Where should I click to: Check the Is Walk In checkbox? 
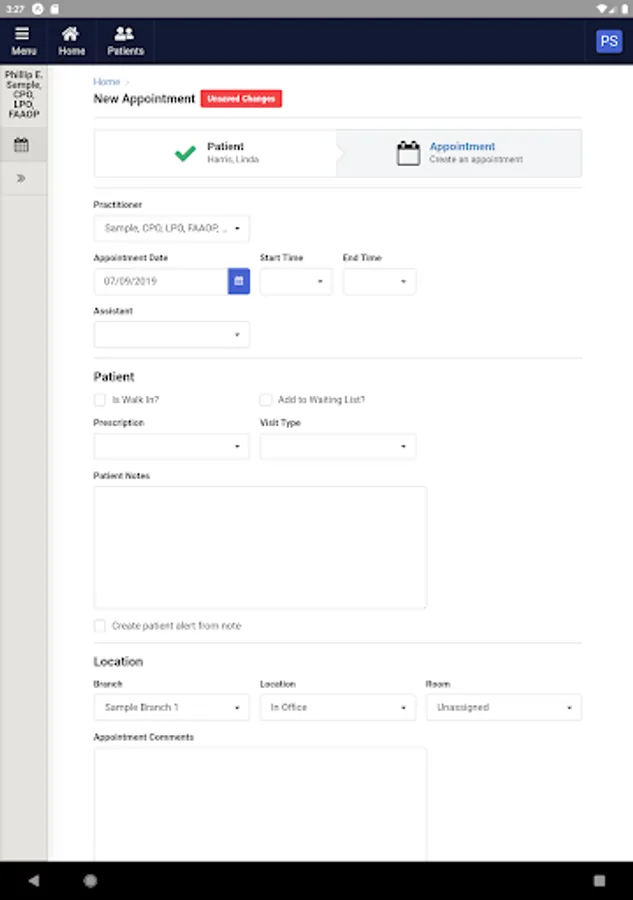click(100, 400)
